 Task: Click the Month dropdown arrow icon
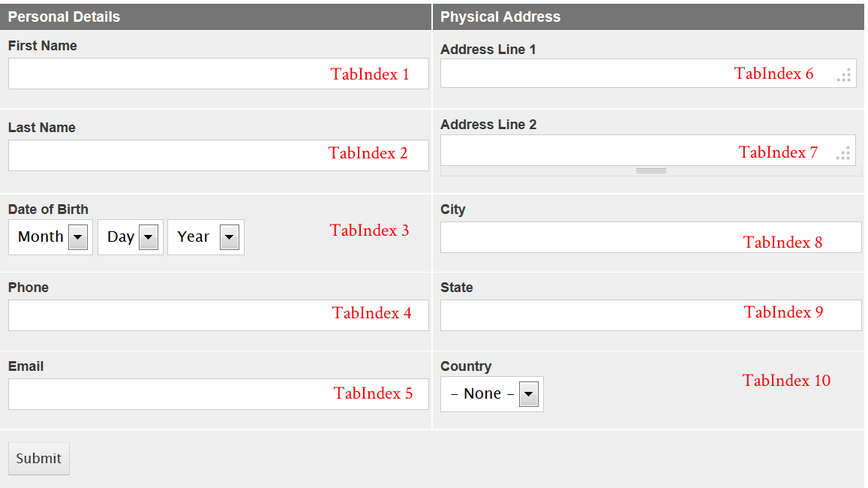(x=78, y=237)
